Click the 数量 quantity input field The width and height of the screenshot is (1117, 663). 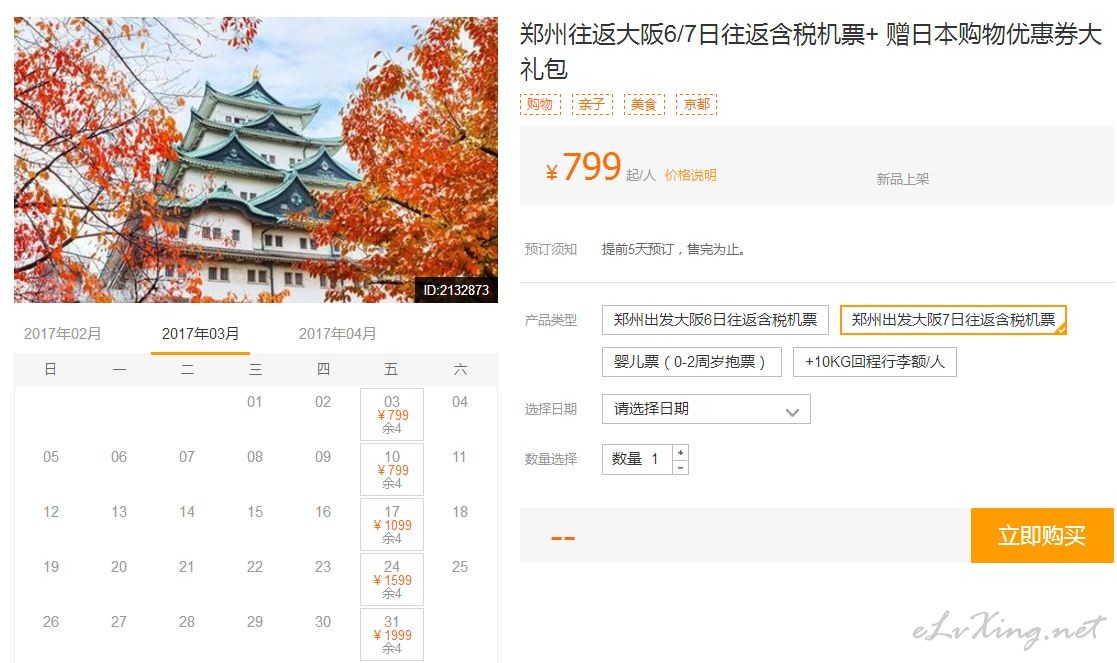[638, 459]
